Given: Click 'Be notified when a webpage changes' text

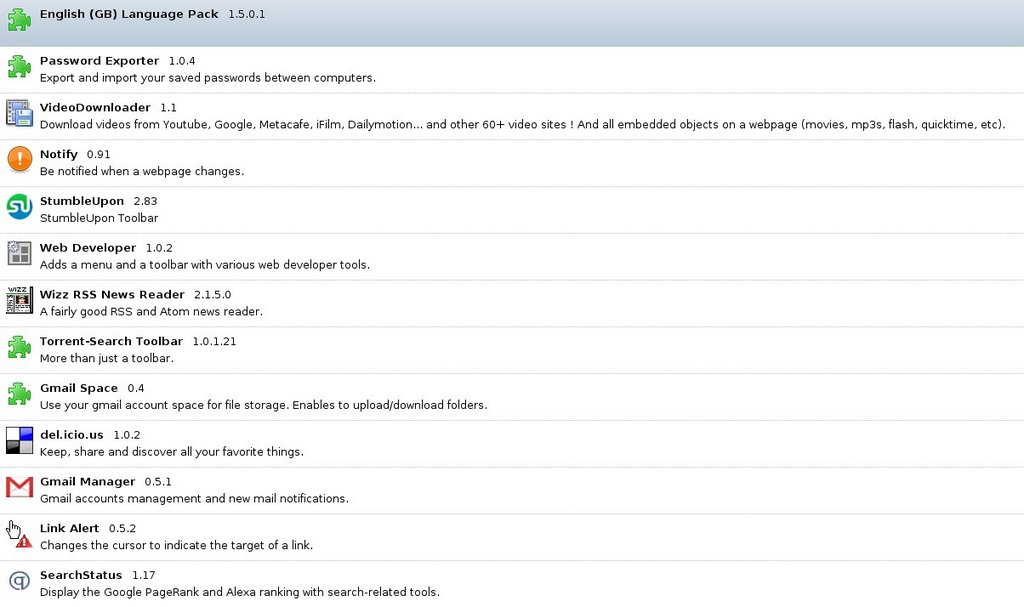Looking at the screenshot, I should pos(142,171).
